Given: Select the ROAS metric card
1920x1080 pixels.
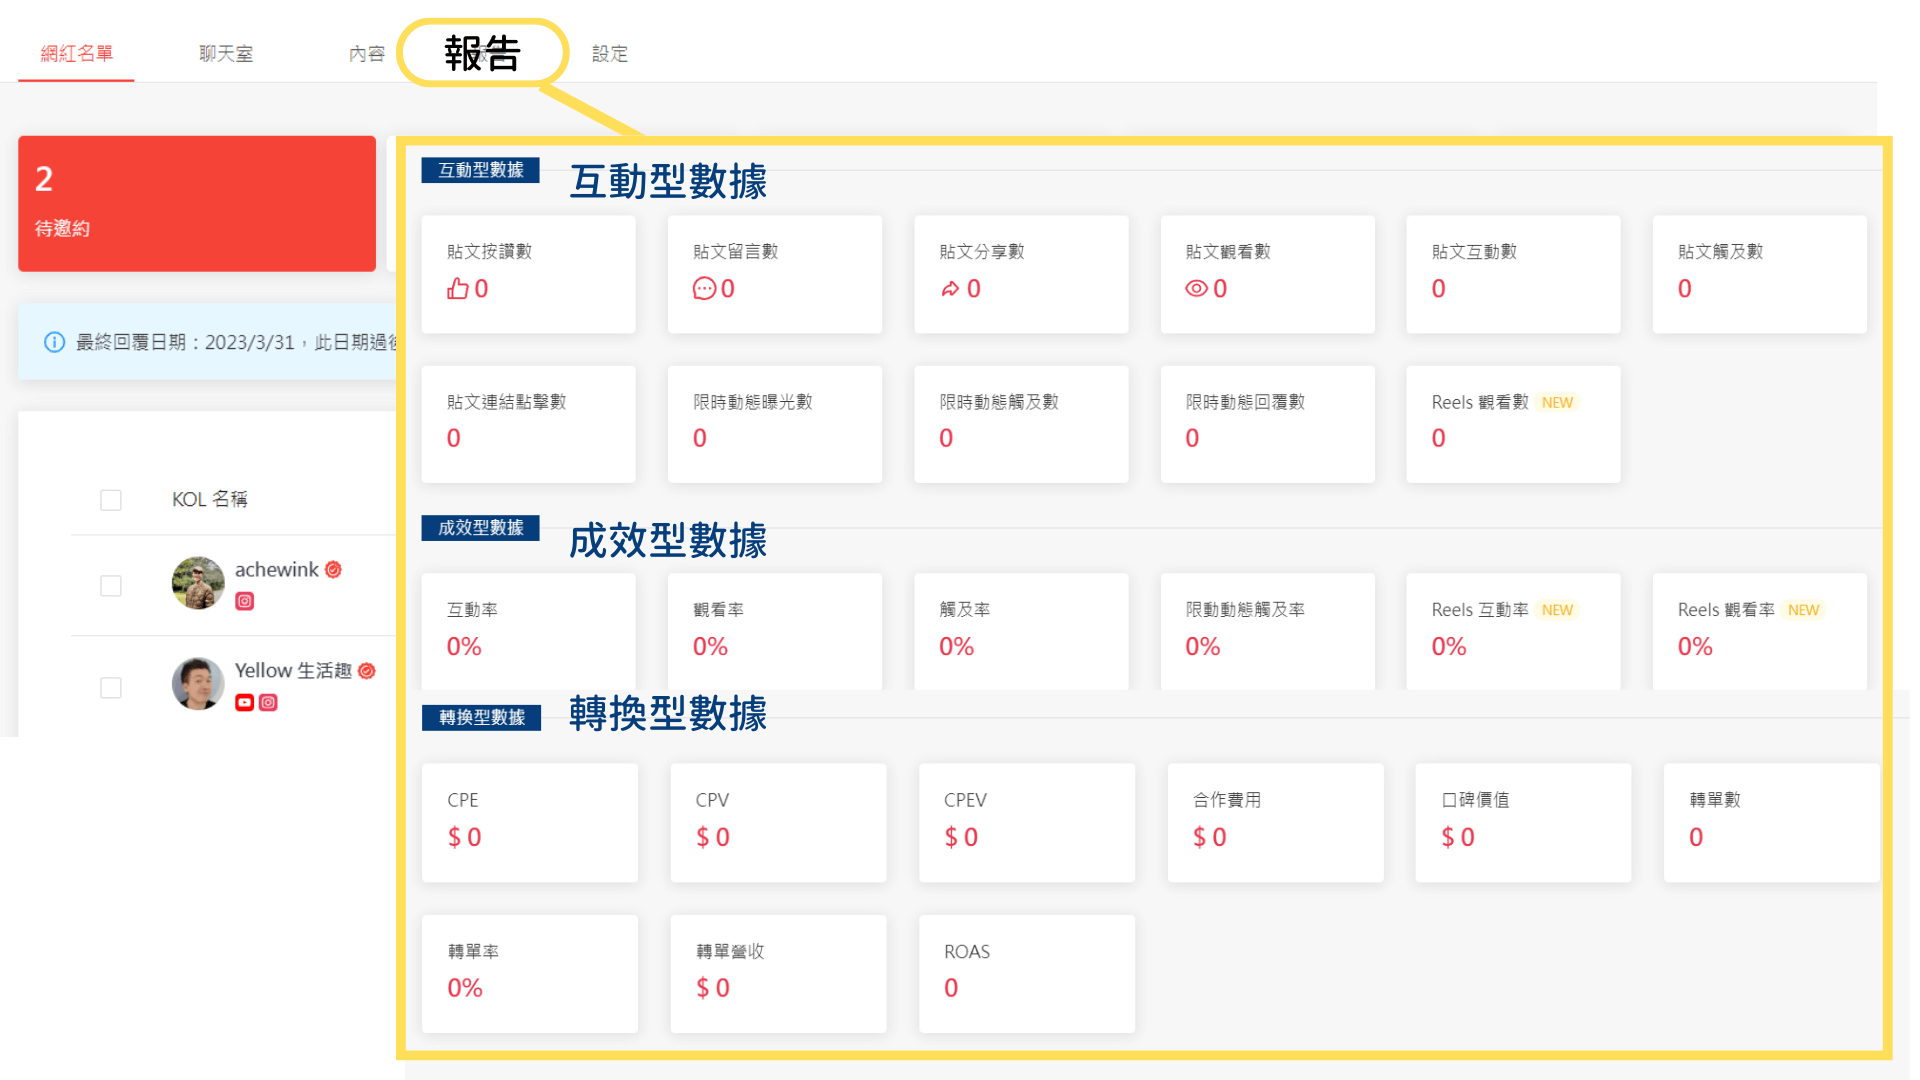Looking at the screenshot, I should click(x=1026, y=973).
